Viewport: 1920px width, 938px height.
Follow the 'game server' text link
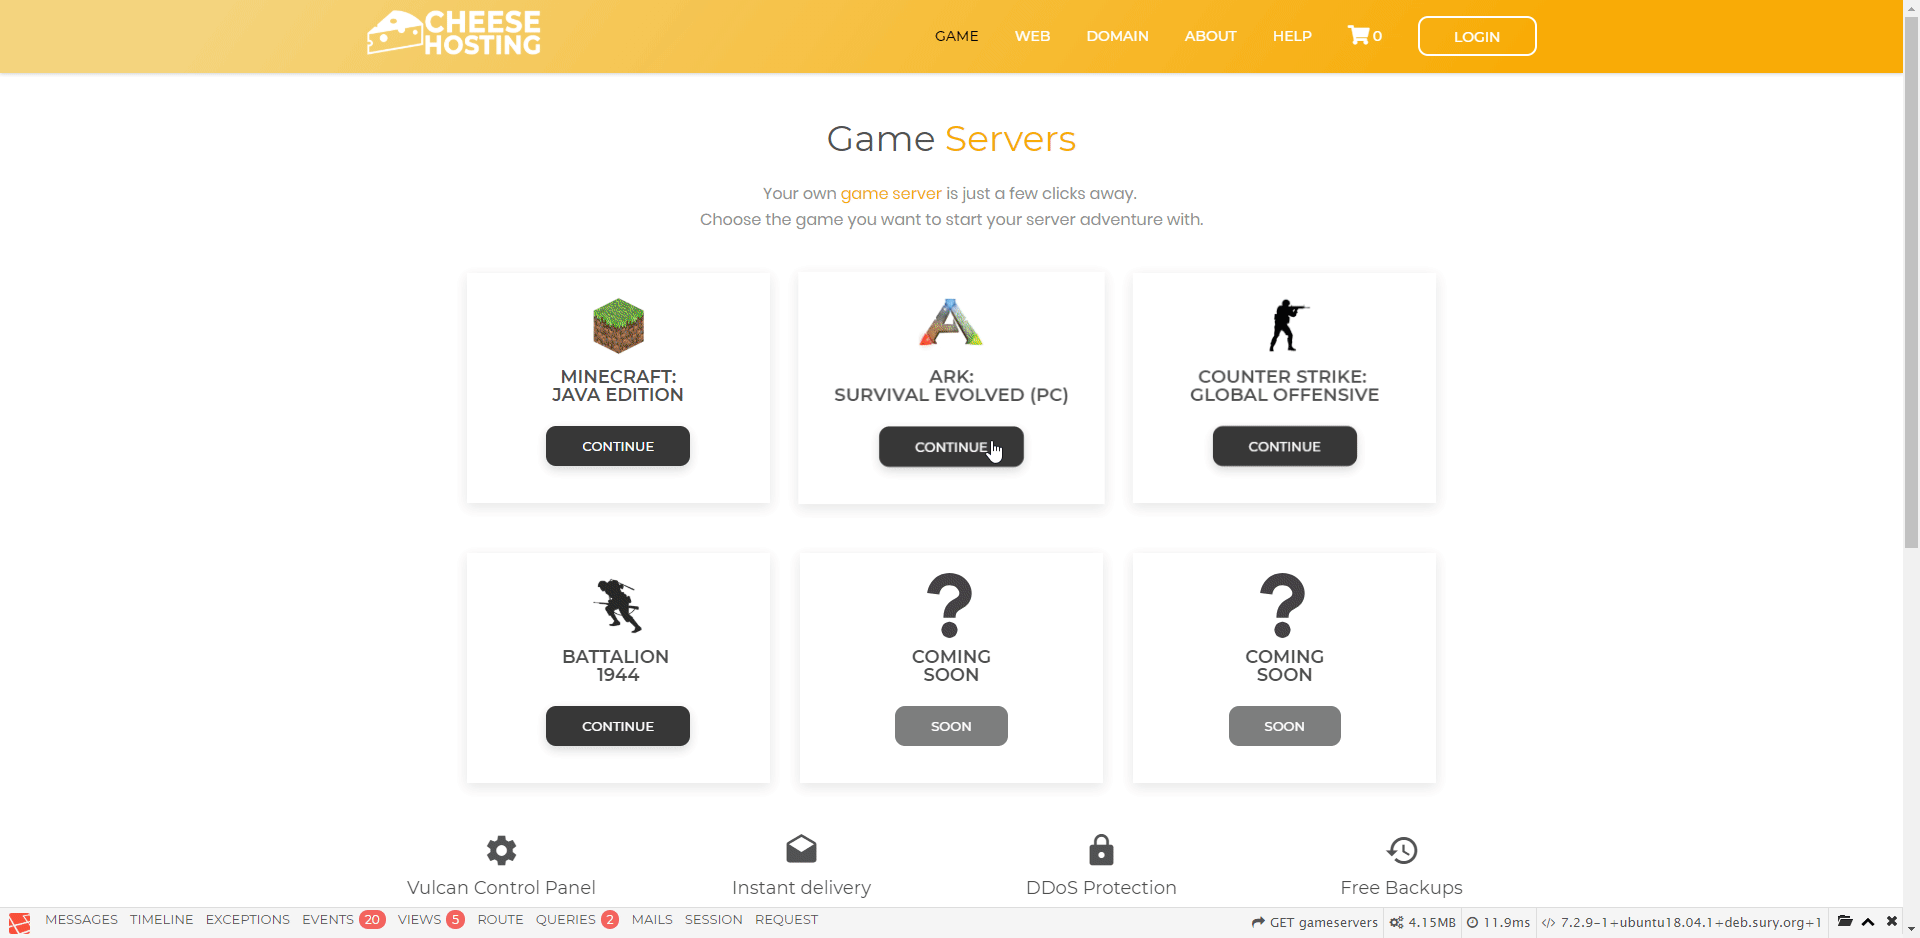(891, 193)
